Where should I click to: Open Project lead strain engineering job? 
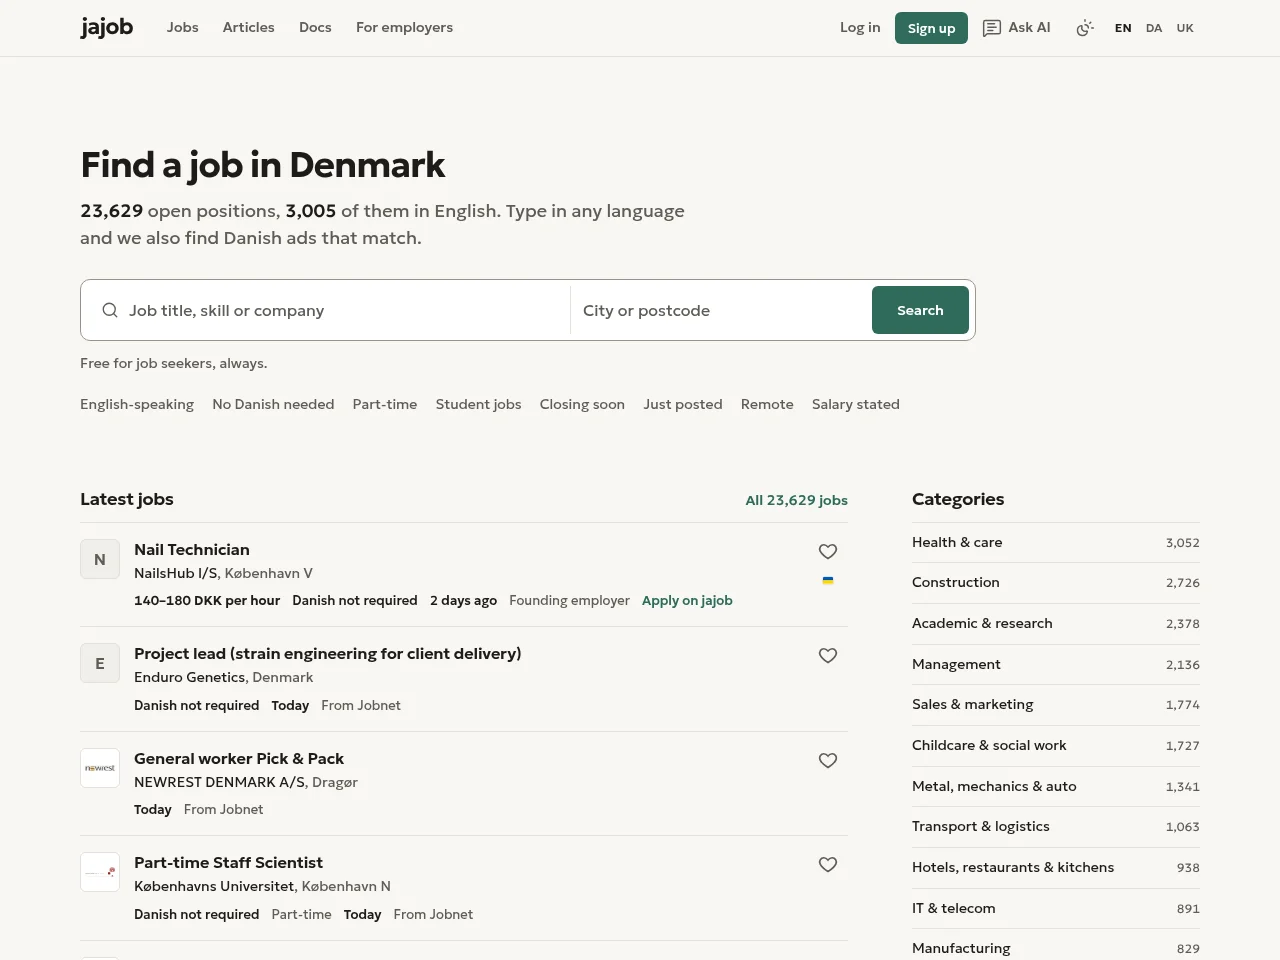point(328,653)
